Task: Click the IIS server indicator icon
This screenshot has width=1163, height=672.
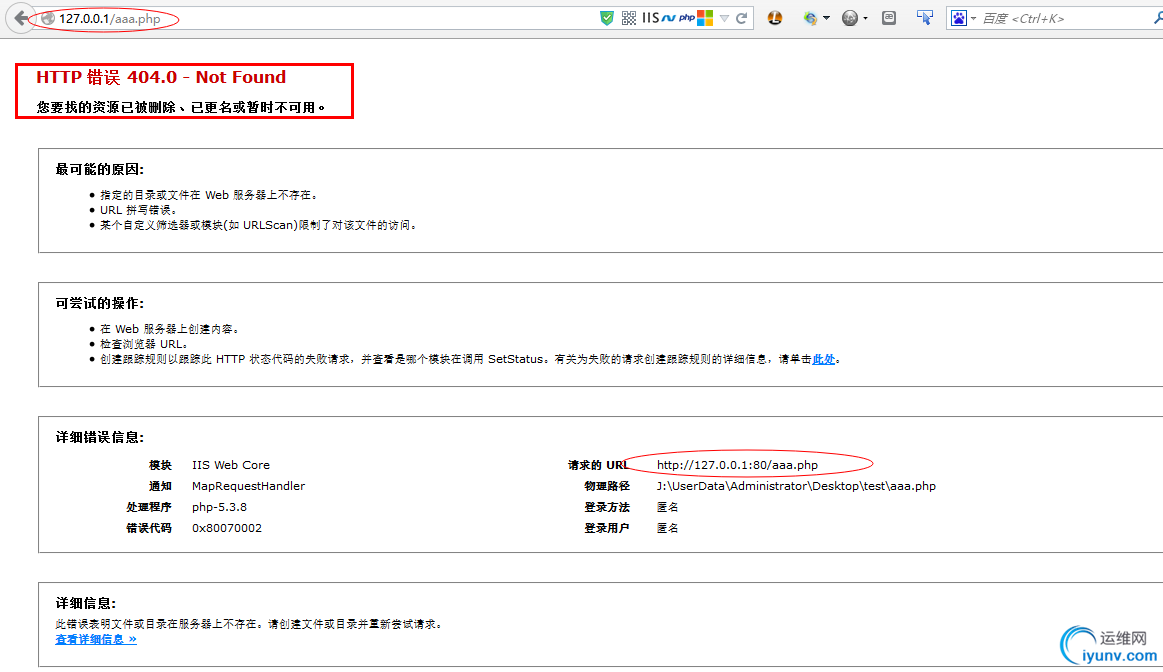Action: click(650, 18)
